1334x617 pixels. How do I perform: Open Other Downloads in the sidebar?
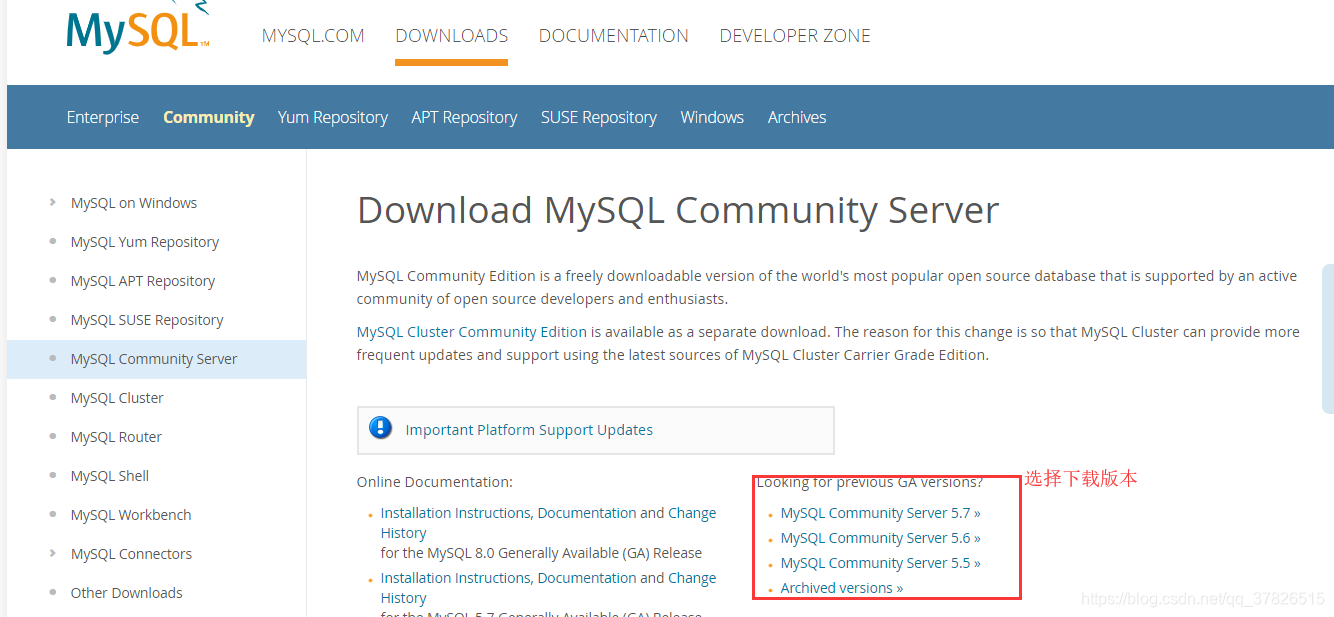[x=126, y=593]
